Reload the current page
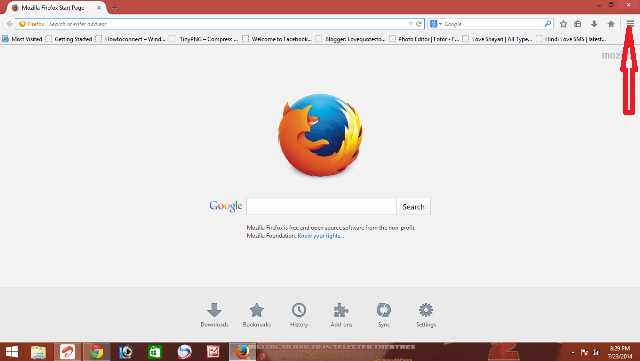This screenshot has width=640, height=361. (x=418, y=24)
